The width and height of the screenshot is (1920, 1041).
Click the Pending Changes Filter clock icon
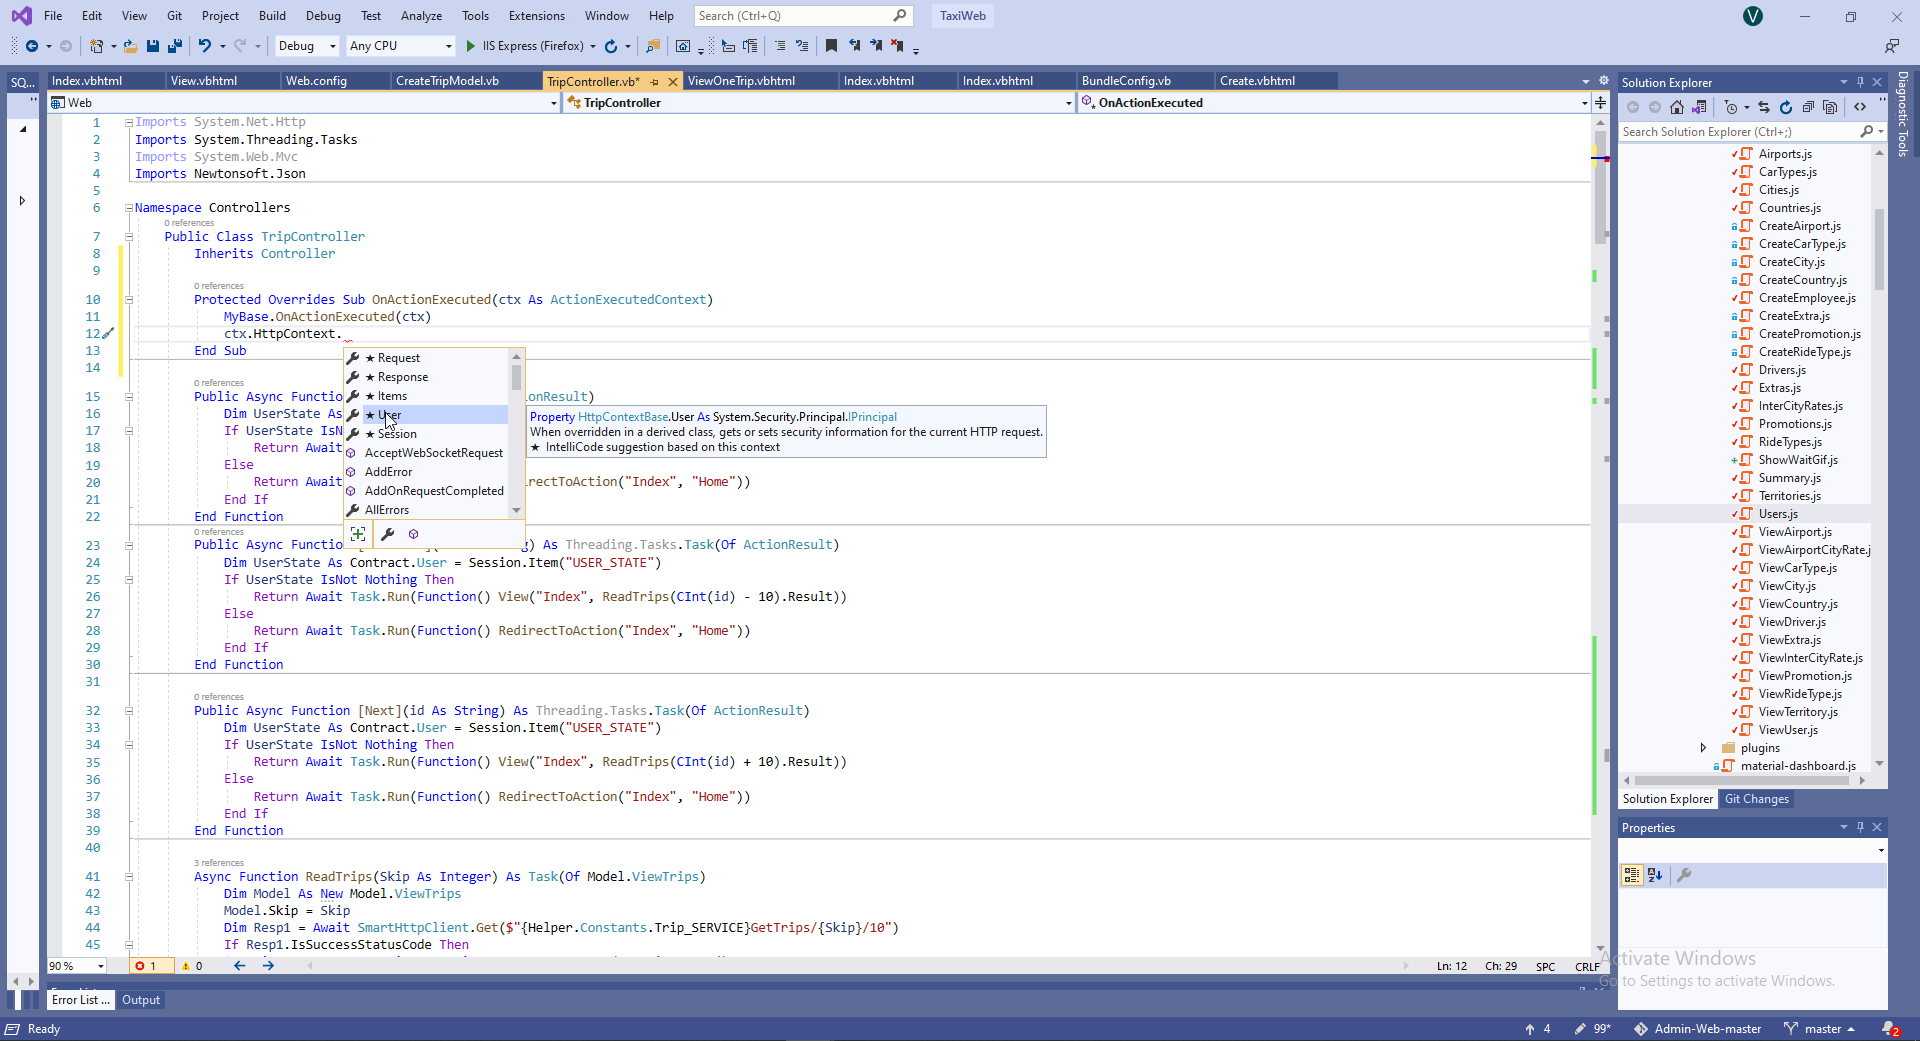pos(1731,107)
